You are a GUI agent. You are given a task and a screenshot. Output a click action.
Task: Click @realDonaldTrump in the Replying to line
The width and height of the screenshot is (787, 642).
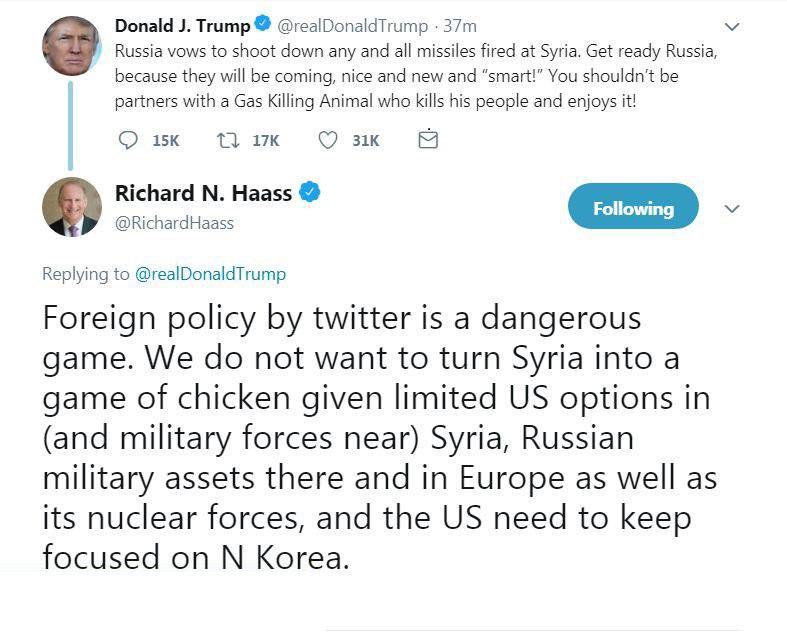[x=210, y=274]
